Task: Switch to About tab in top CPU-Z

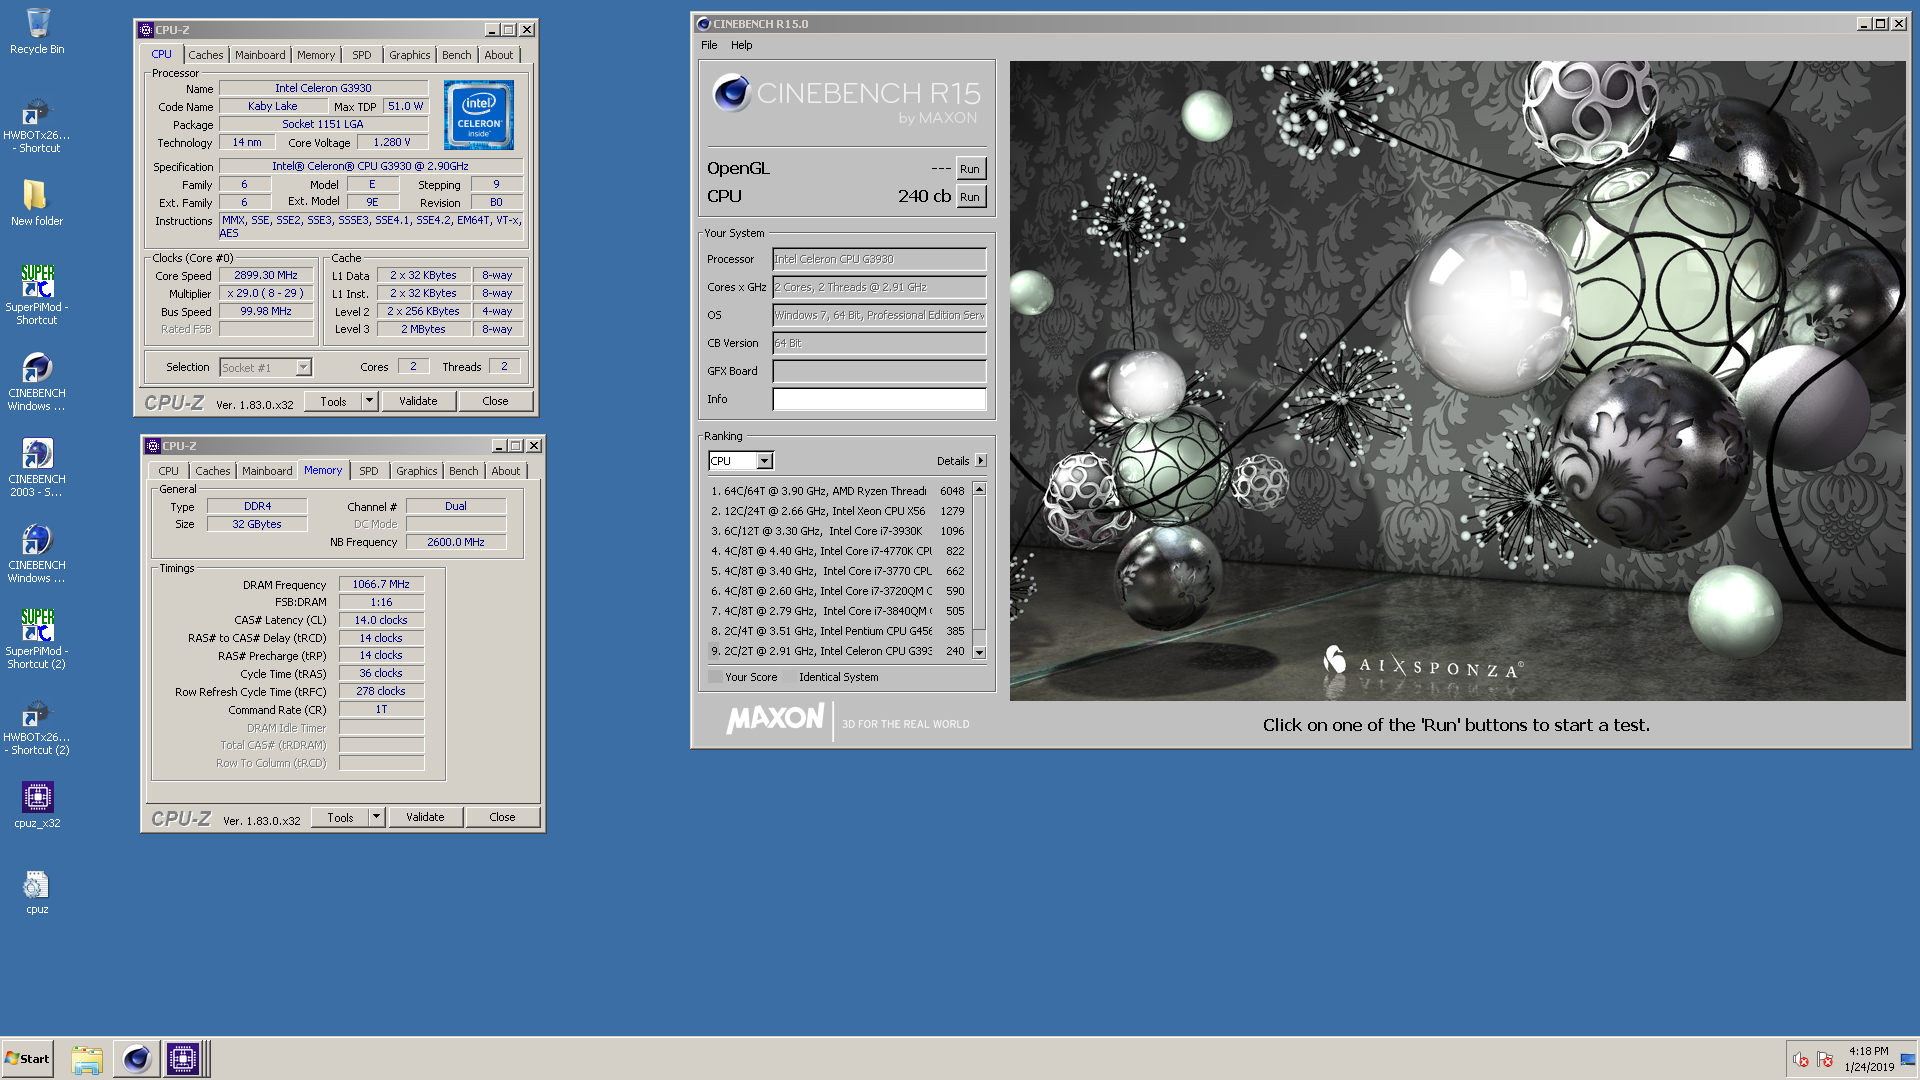Action: 499,55
